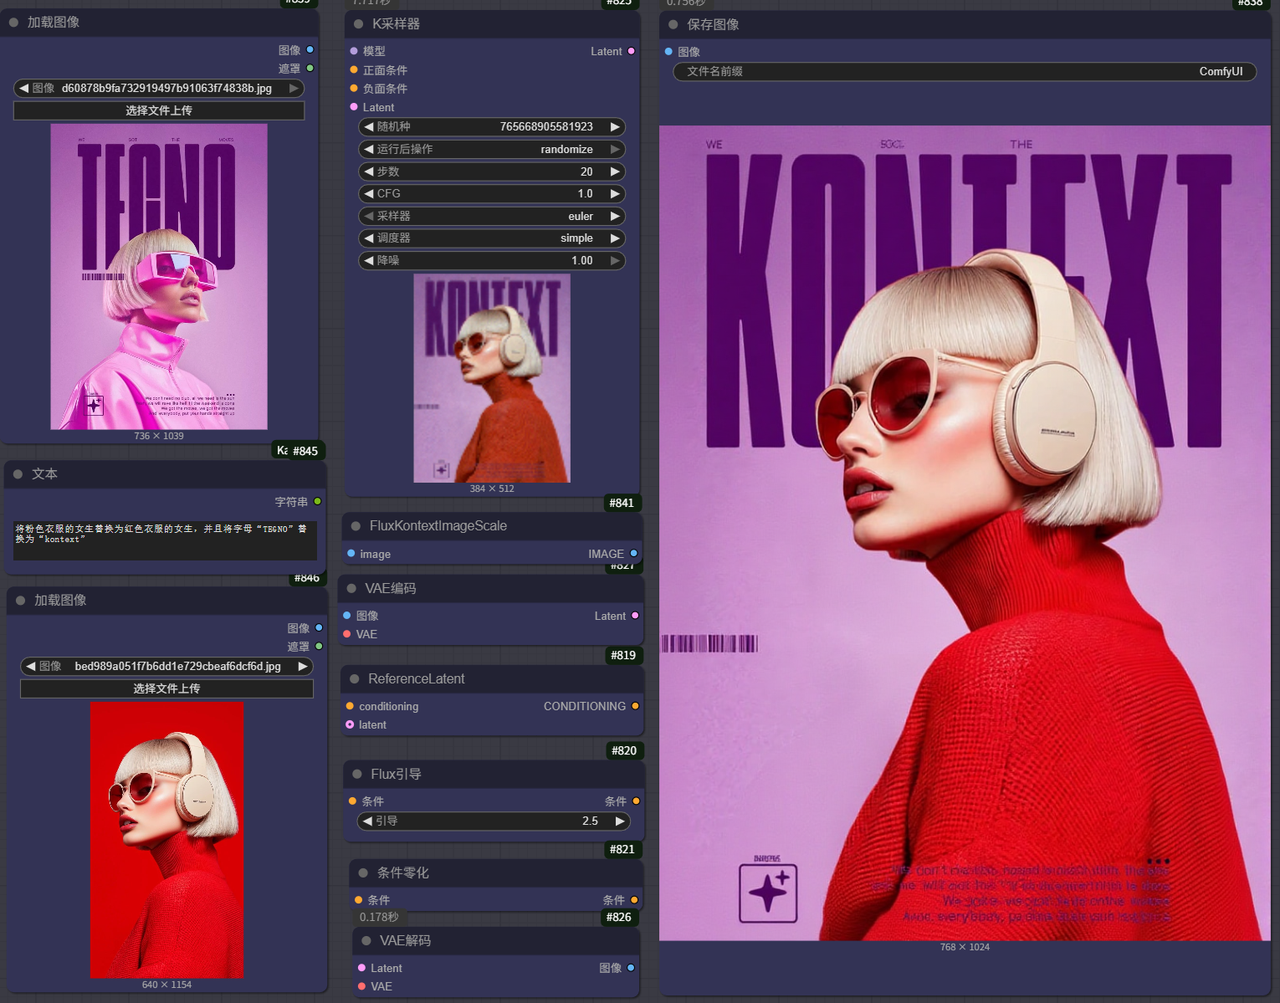The image size is (1280, 1003).
Task: Click the lower 选择文件上传 button under bed989a image
Action: click(x=167, y=689)
